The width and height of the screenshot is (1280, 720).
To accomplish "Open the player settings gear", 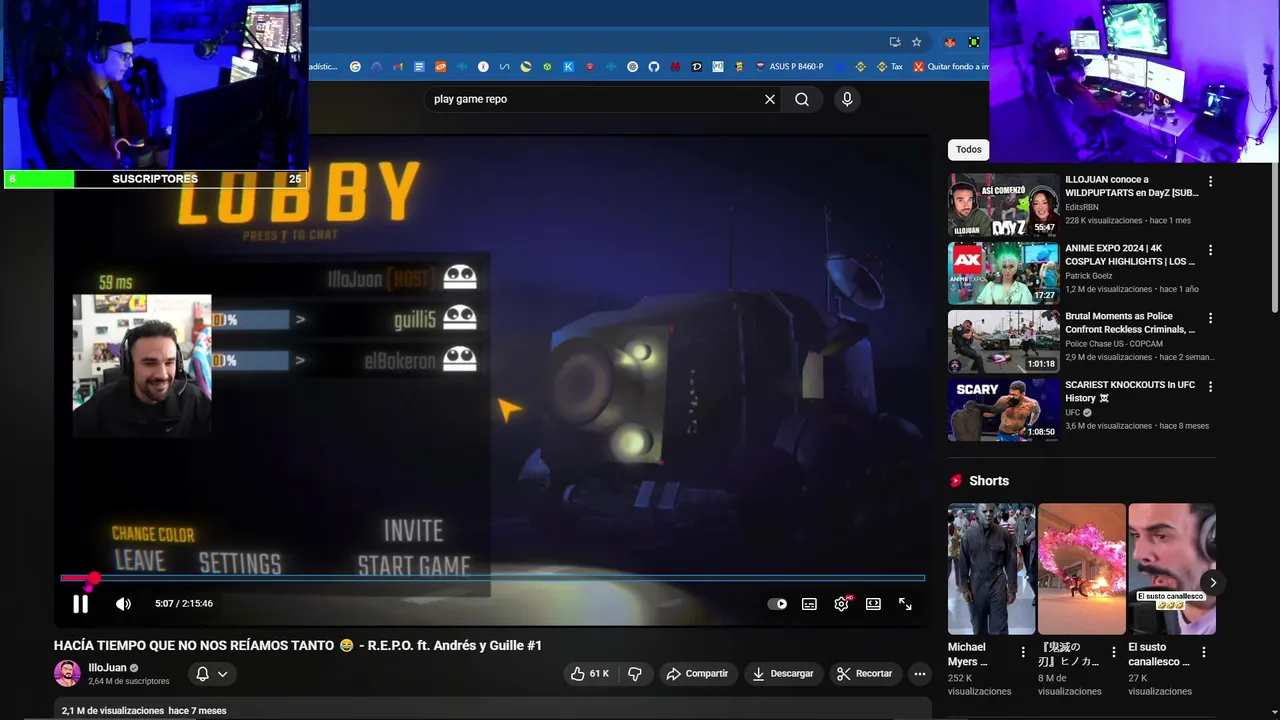I will [x=841, y=604].
